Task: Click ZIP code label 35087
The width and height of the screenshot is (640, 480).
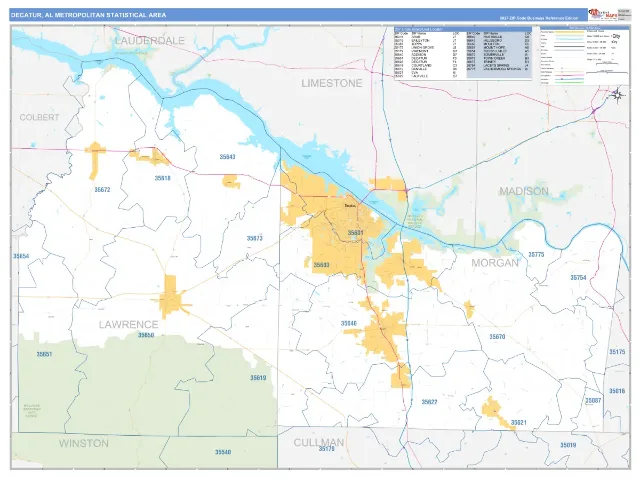Action: pyautogui.click(x=593, y=401)
